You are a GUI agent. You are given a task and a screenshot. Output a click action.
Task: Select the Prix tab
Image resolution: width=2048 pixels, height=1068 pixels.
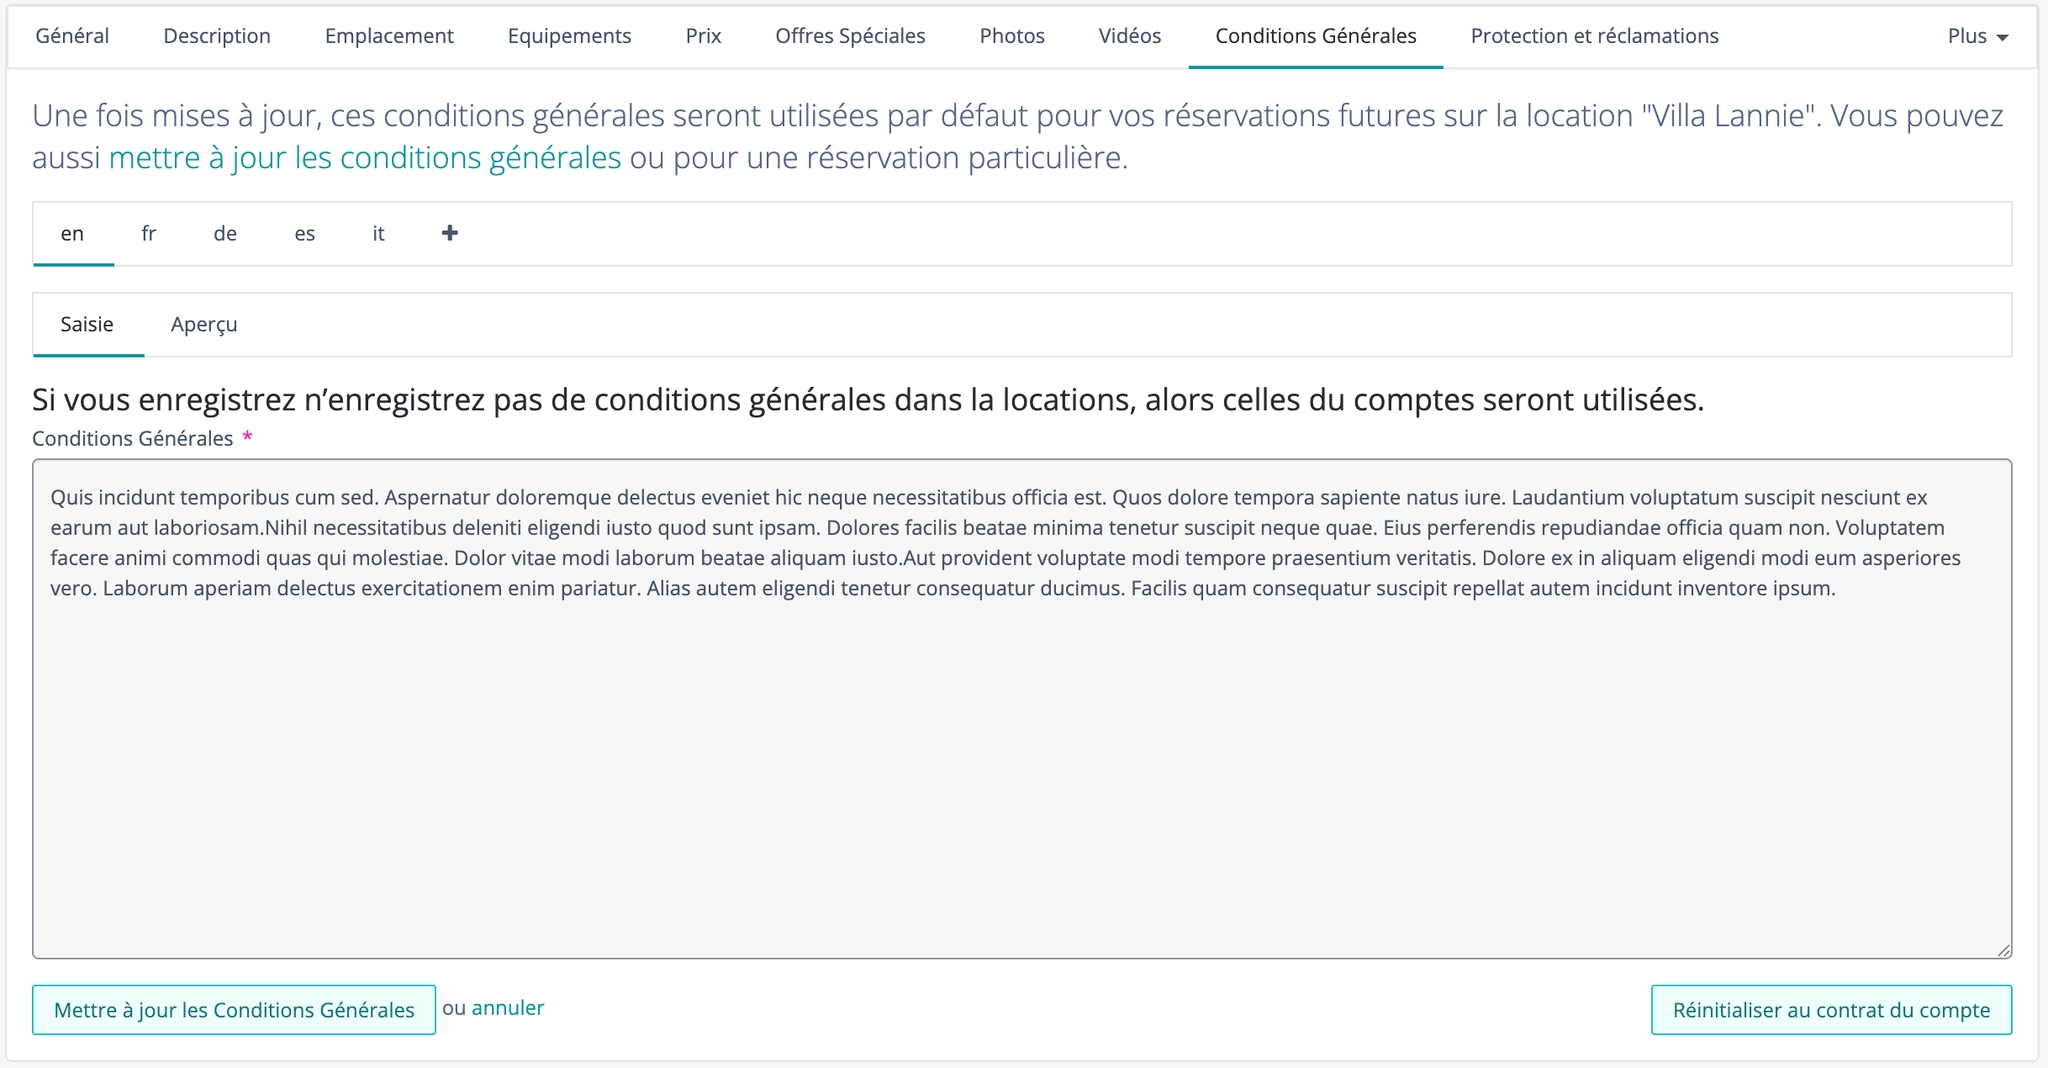pyautogui.click(x=703, y=36)
